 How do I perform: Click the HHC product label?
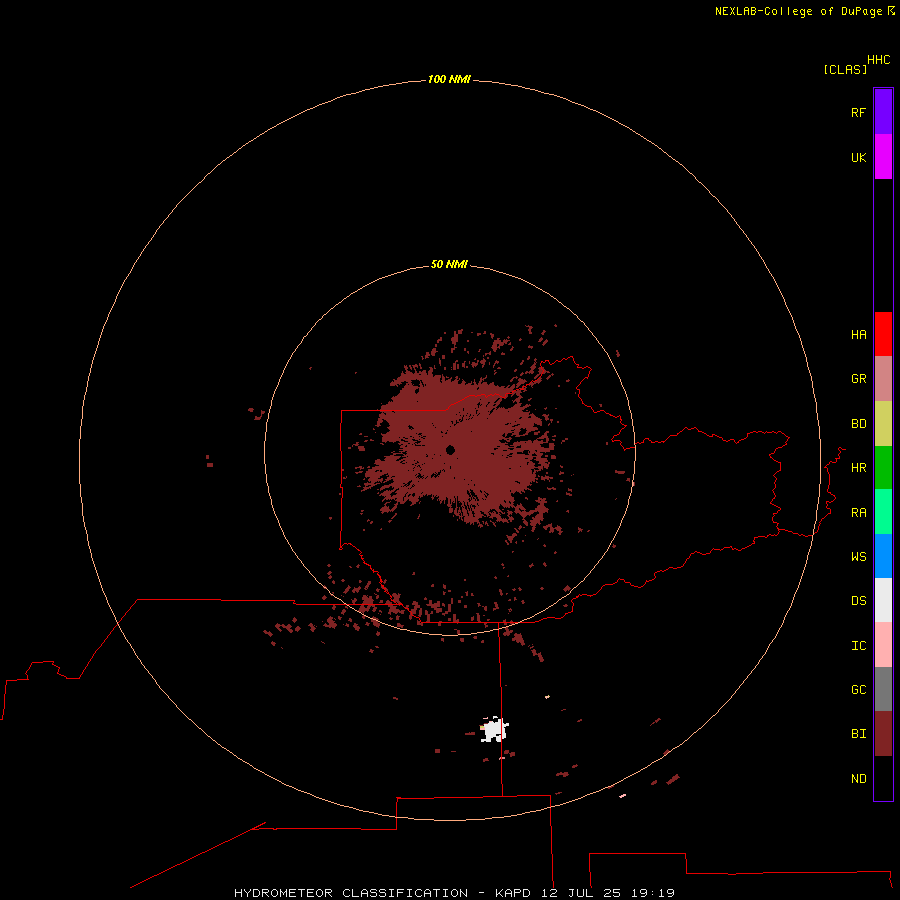pyautogui.click(x=878, y=60)
